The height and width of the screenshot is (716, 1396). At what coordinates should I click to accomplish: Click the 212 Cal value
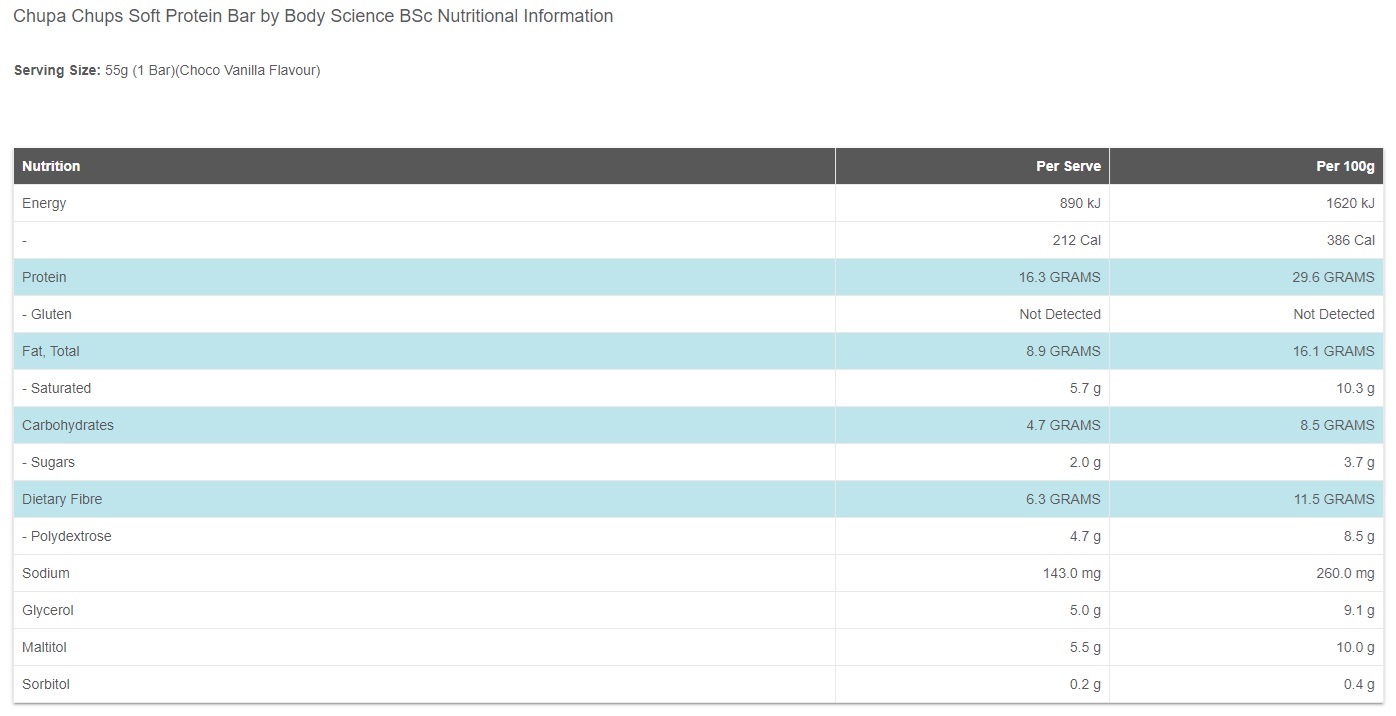pyautogui.click(x=1077, y=240)
